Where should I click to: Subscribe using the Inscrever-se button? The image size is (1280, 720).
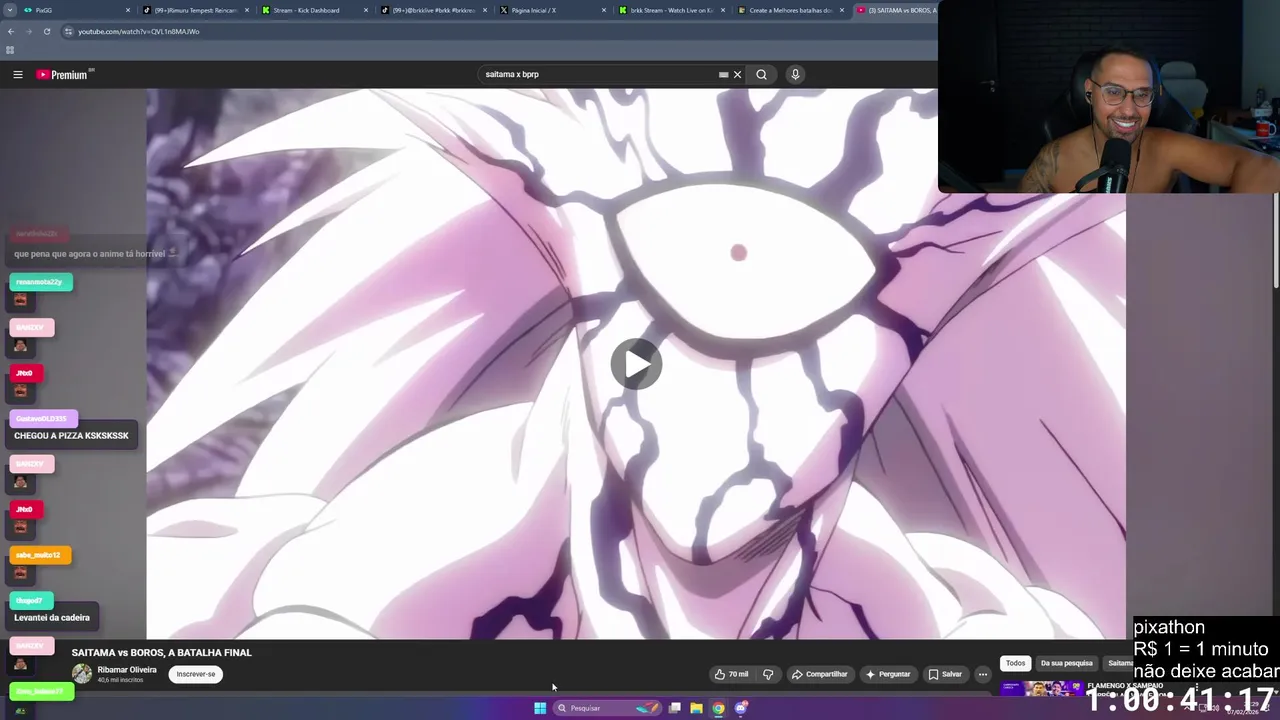[x=196, y=674]
